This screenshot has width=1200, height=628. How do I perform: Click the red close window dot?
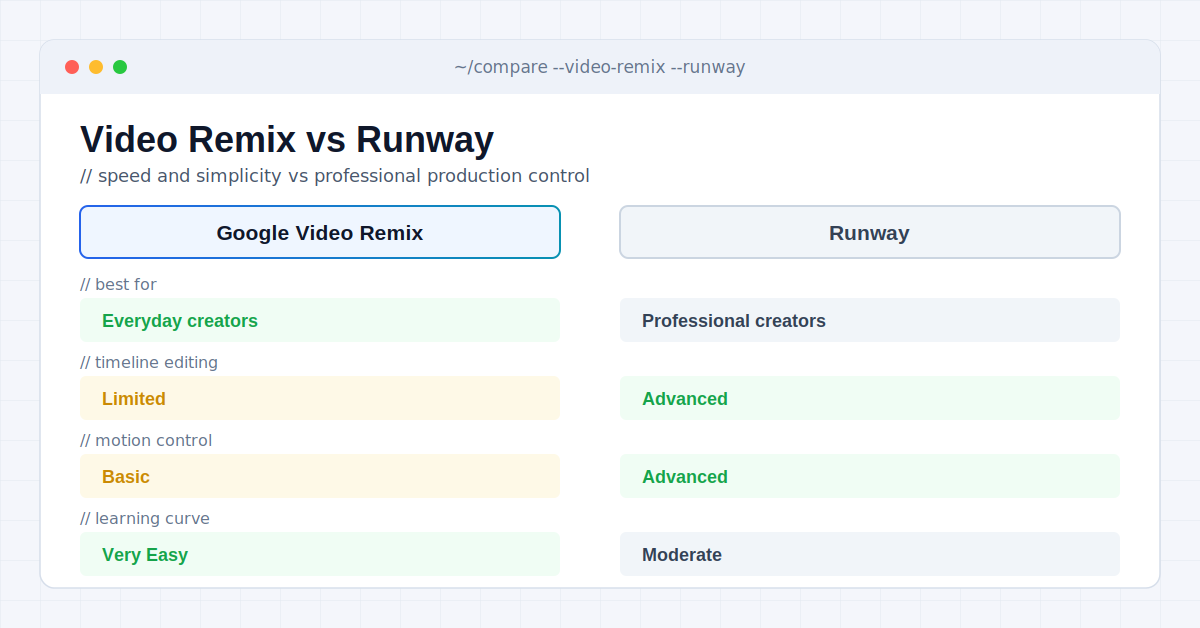(x=72, y=67)
